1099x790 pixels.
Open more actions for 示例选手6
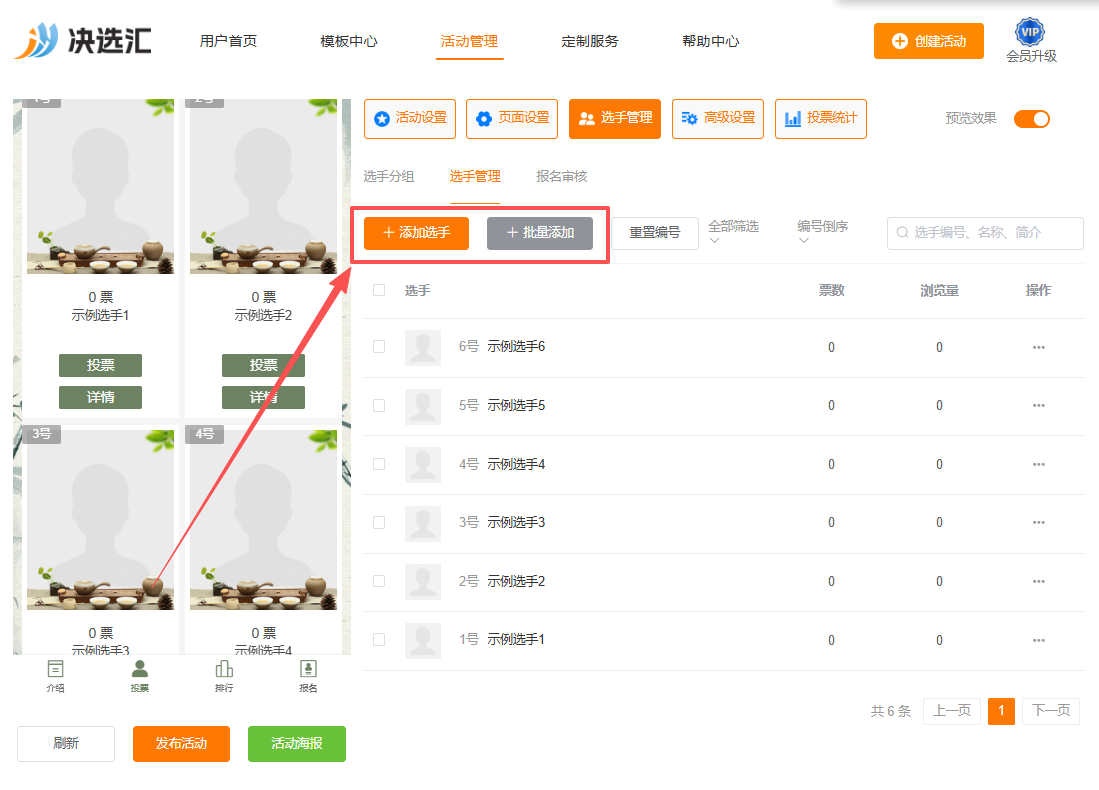pyautogui.click(x=1039, y=347)
